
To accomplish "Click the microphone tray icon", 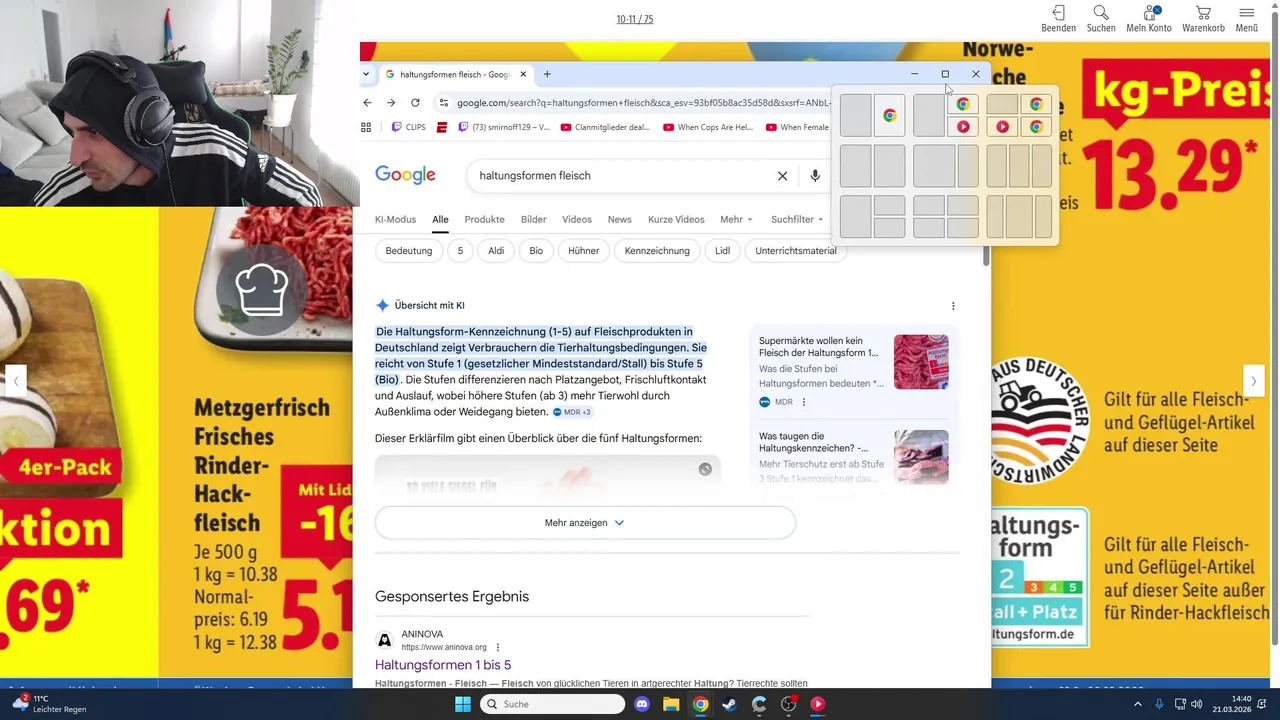I will tap(1160, 704).
